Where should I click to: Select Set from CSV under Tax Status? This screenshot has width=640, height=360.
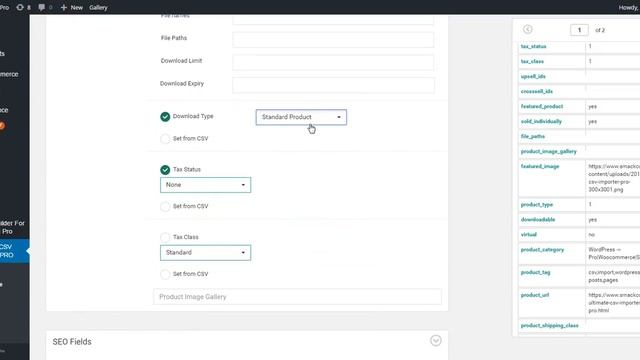pyautogui.click(x=165, y=207)
